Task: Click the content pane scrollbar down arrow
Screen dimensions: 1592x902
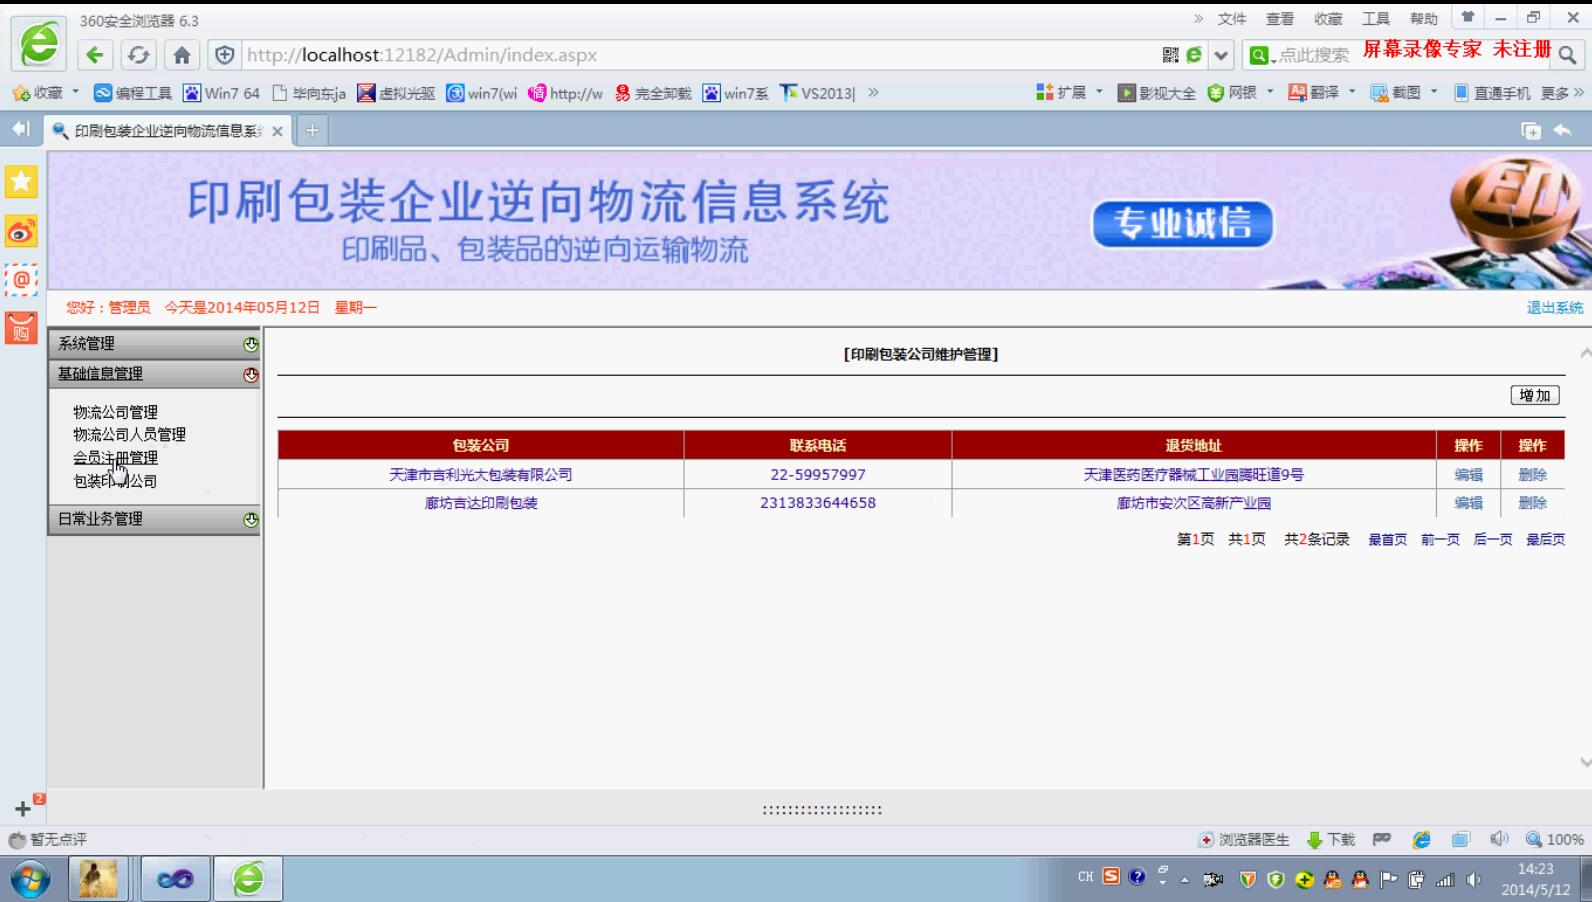Action: pyautogui.click(x=1585, y=762)
